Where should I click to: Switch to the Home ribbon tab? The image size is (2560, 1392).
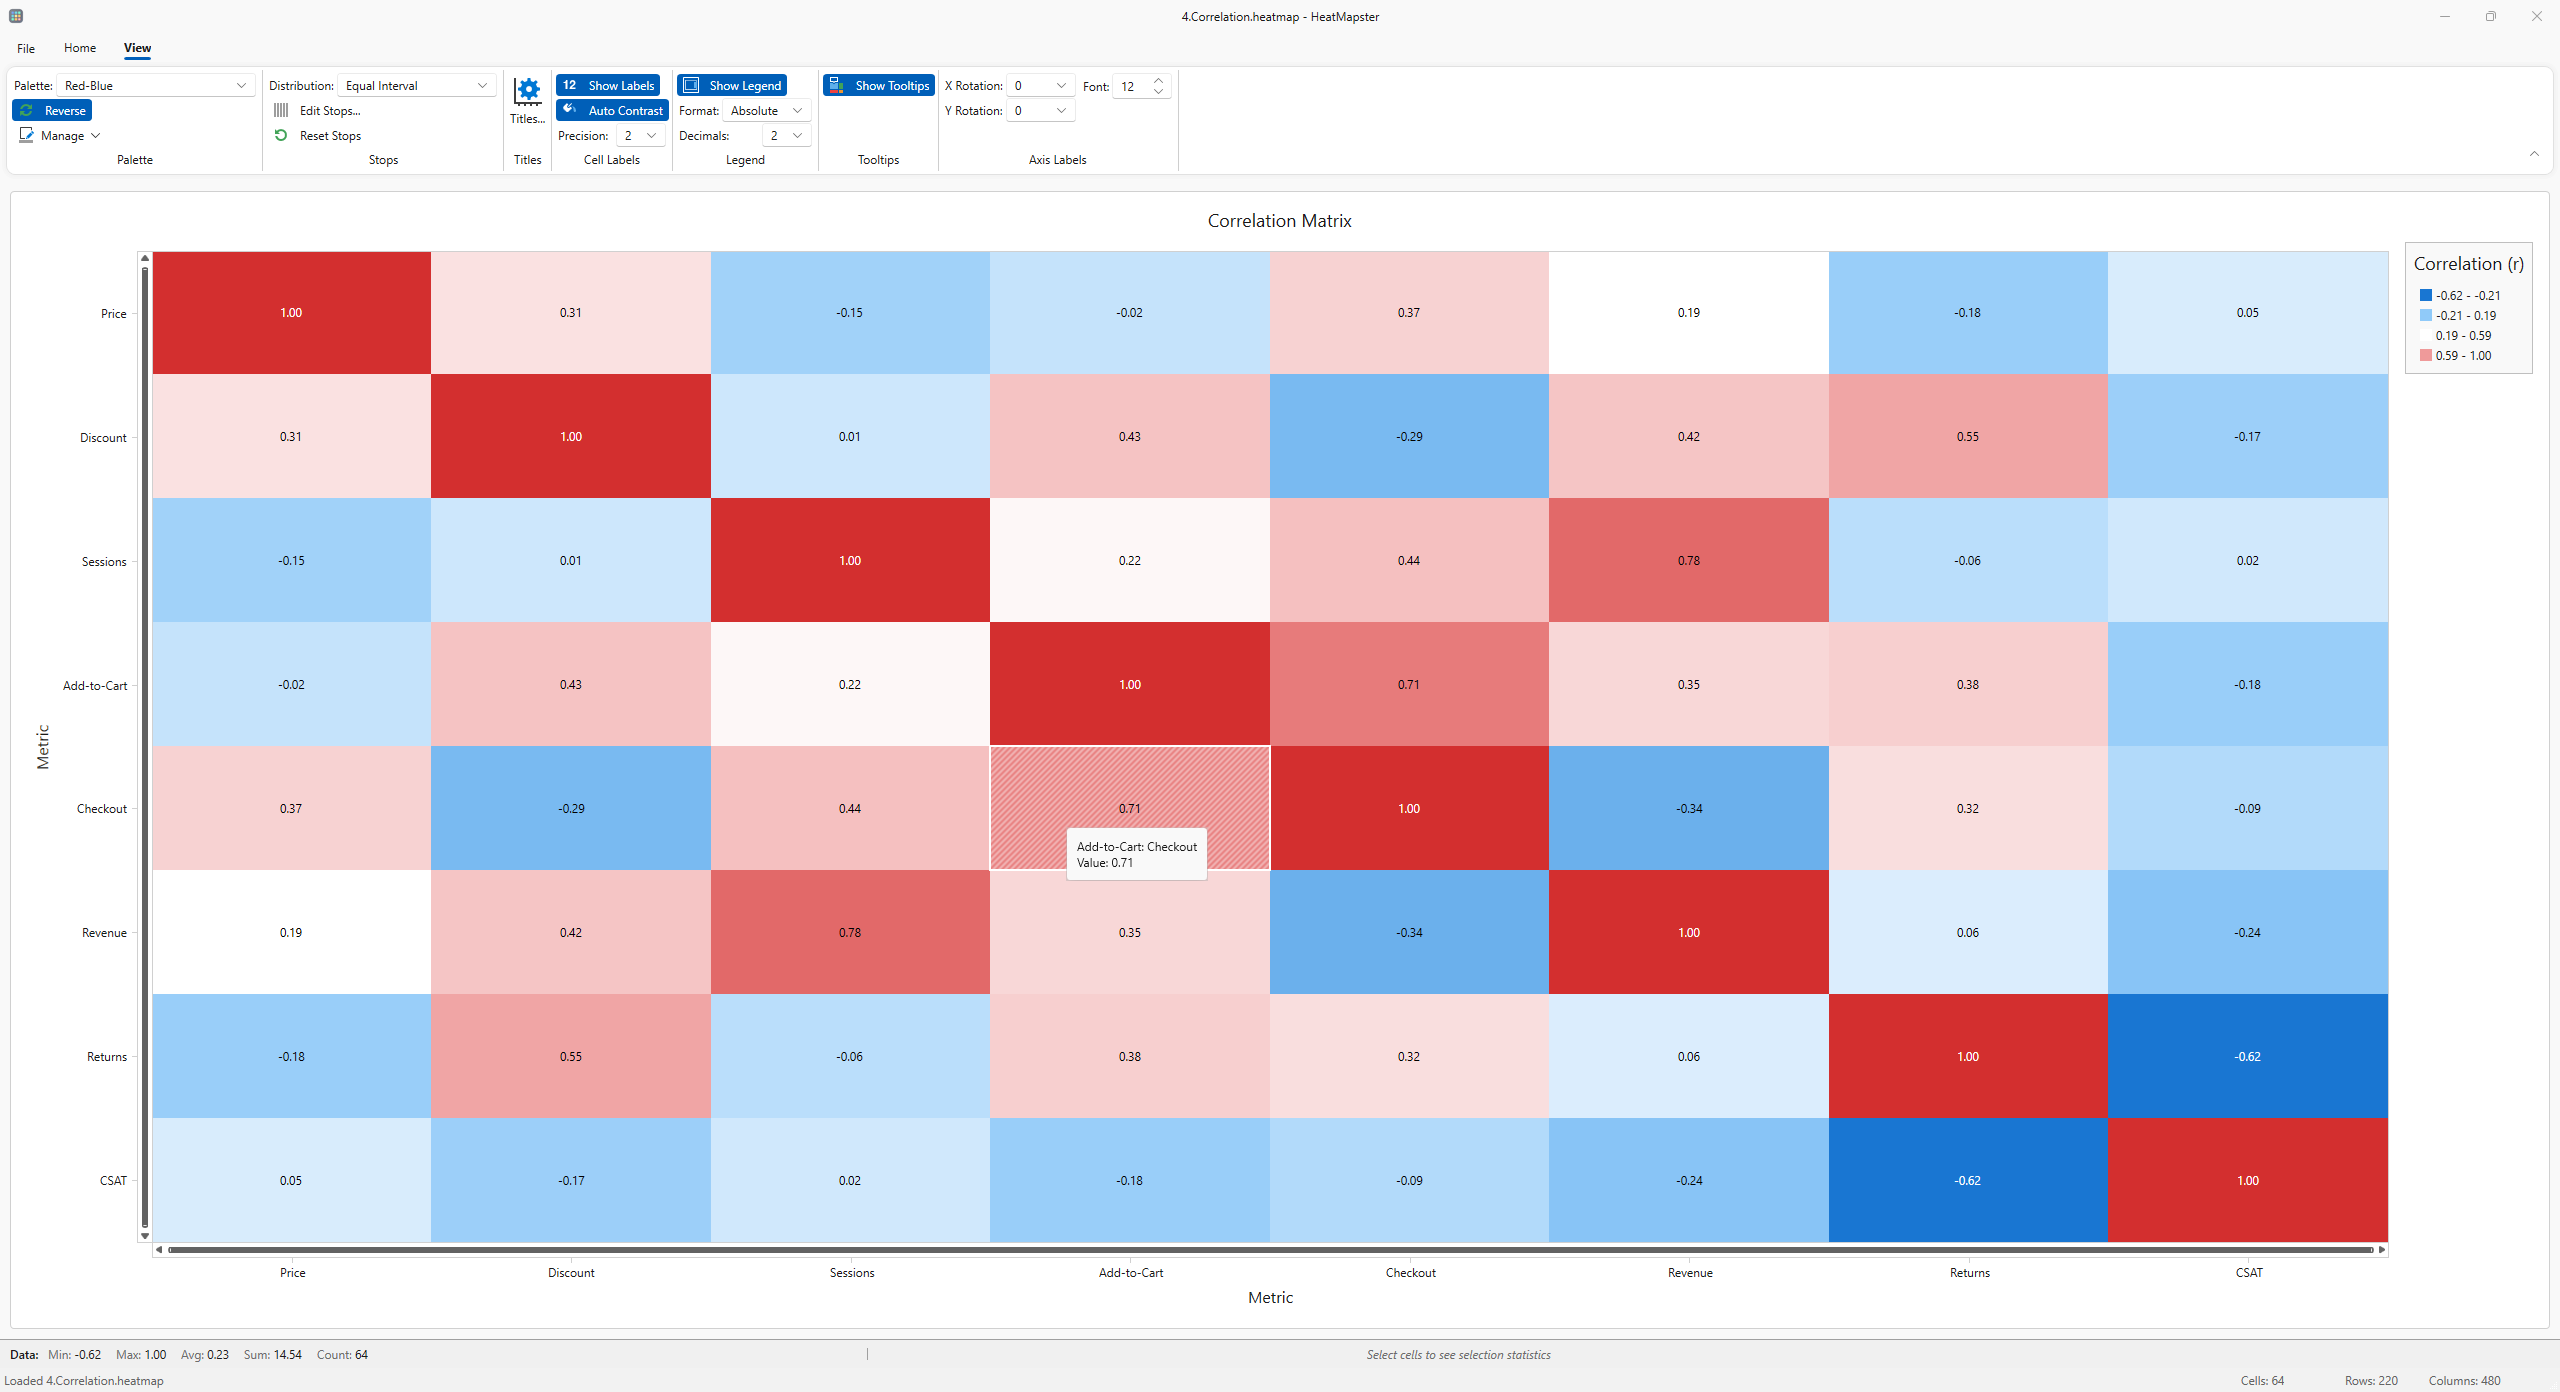click(80, 48)
